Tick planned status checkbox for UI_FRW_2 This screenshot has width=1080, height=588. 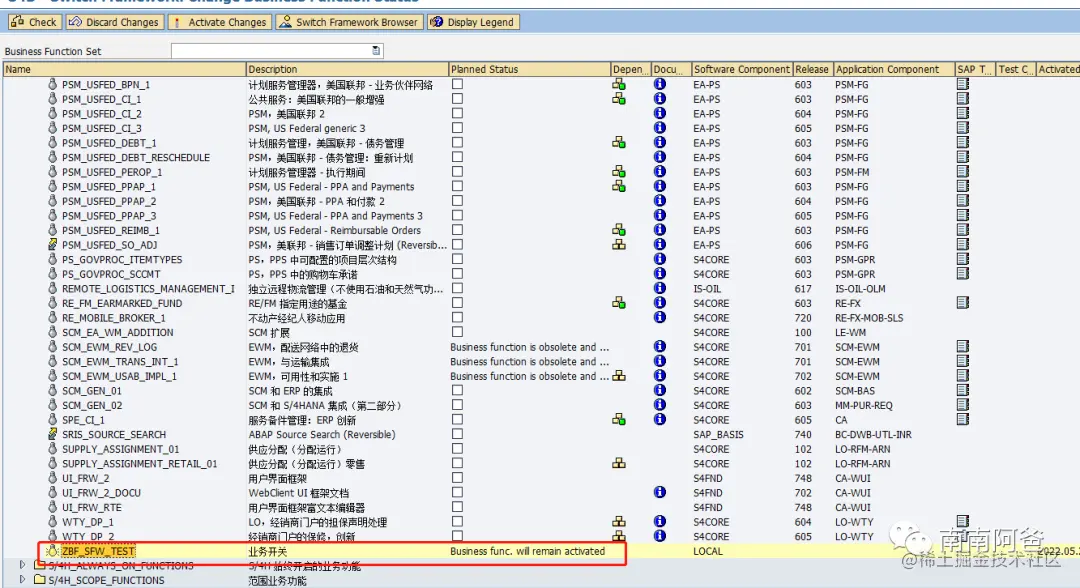point(457,478)
